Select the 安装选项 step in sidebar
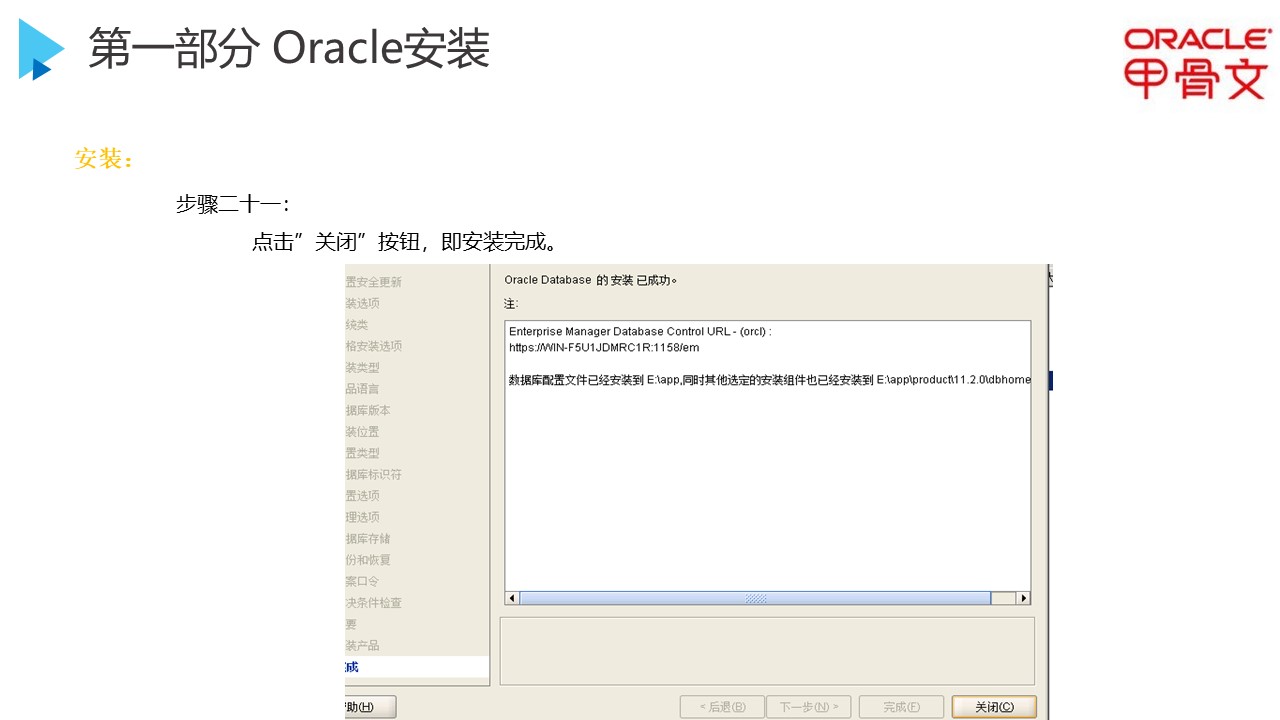The height and width of the screenshot is (720, 1280). point(362,303)
